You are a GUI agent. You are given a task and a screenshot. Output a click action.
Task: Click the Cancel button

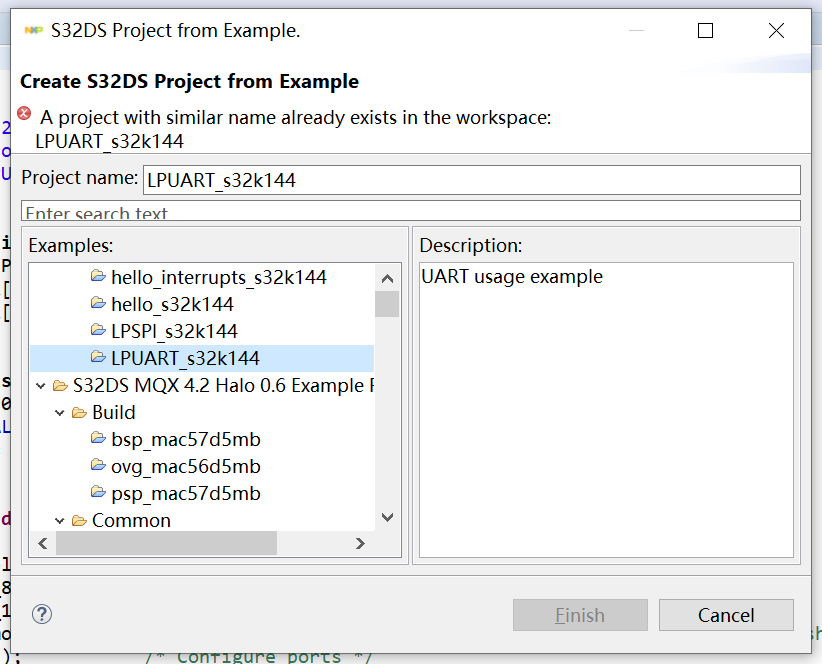(x=726, y=615)
